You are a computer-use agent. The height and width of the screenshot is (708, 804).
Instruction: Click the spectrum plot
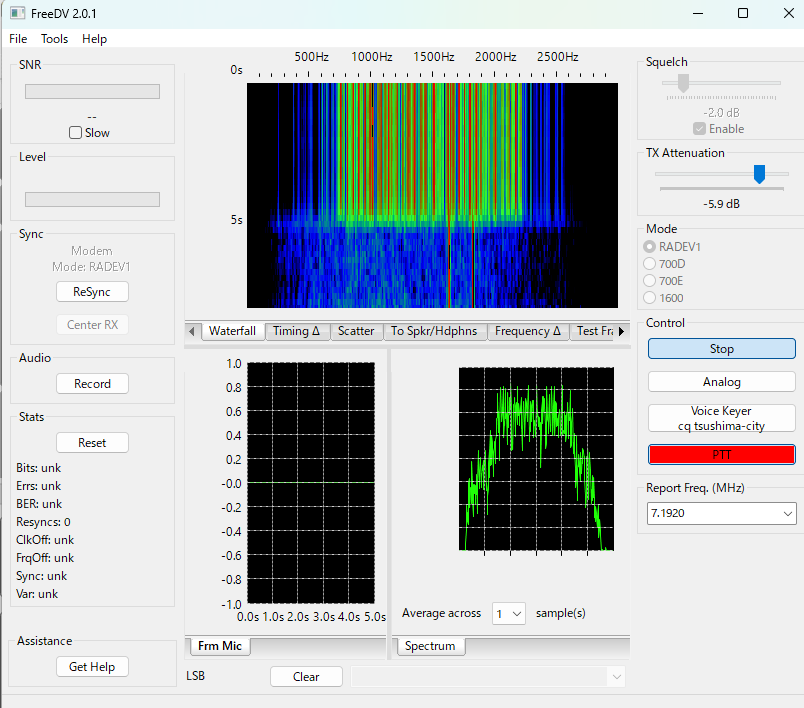[536, 459]
